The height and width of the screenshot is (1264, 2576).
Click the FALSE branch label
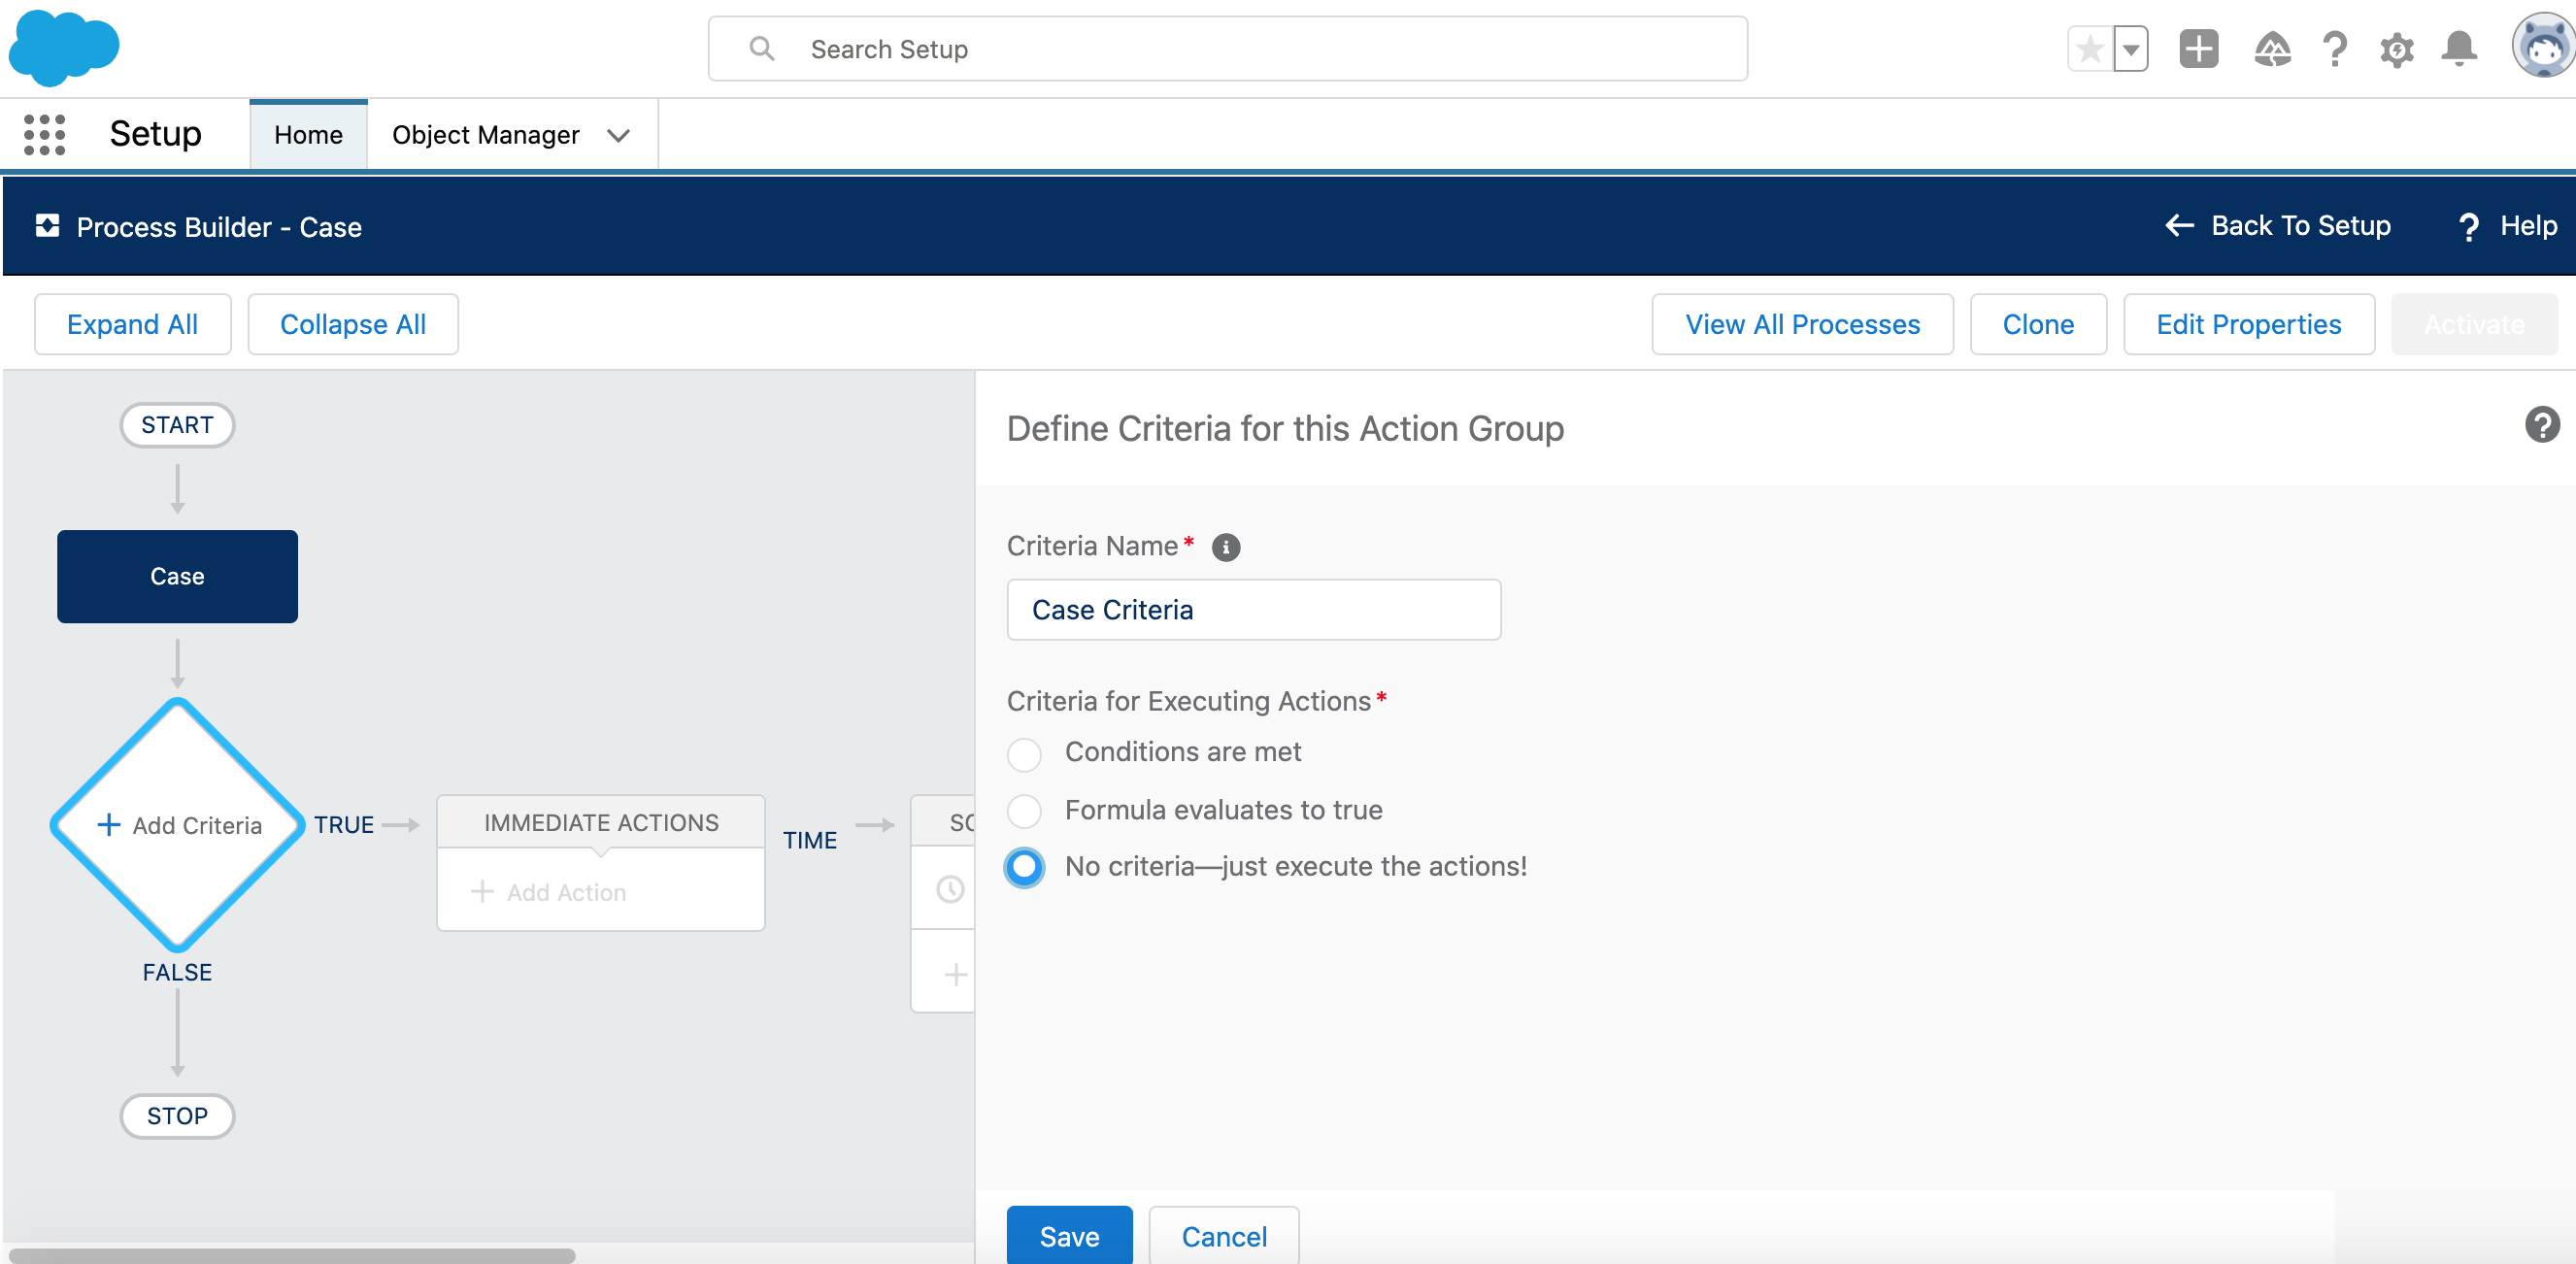(177, 972)
